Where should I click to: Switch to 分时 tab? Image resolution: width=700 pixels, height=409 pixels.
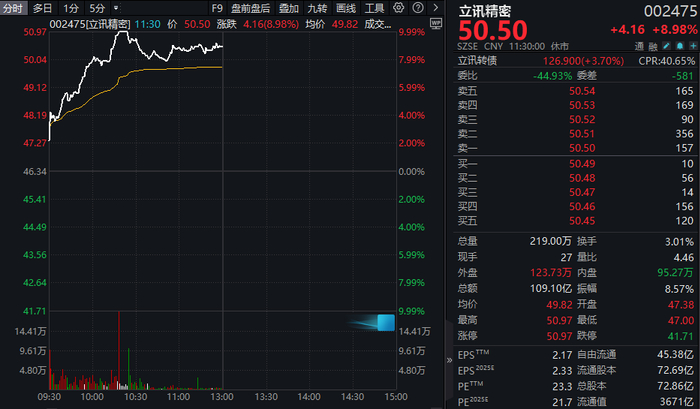13,8
